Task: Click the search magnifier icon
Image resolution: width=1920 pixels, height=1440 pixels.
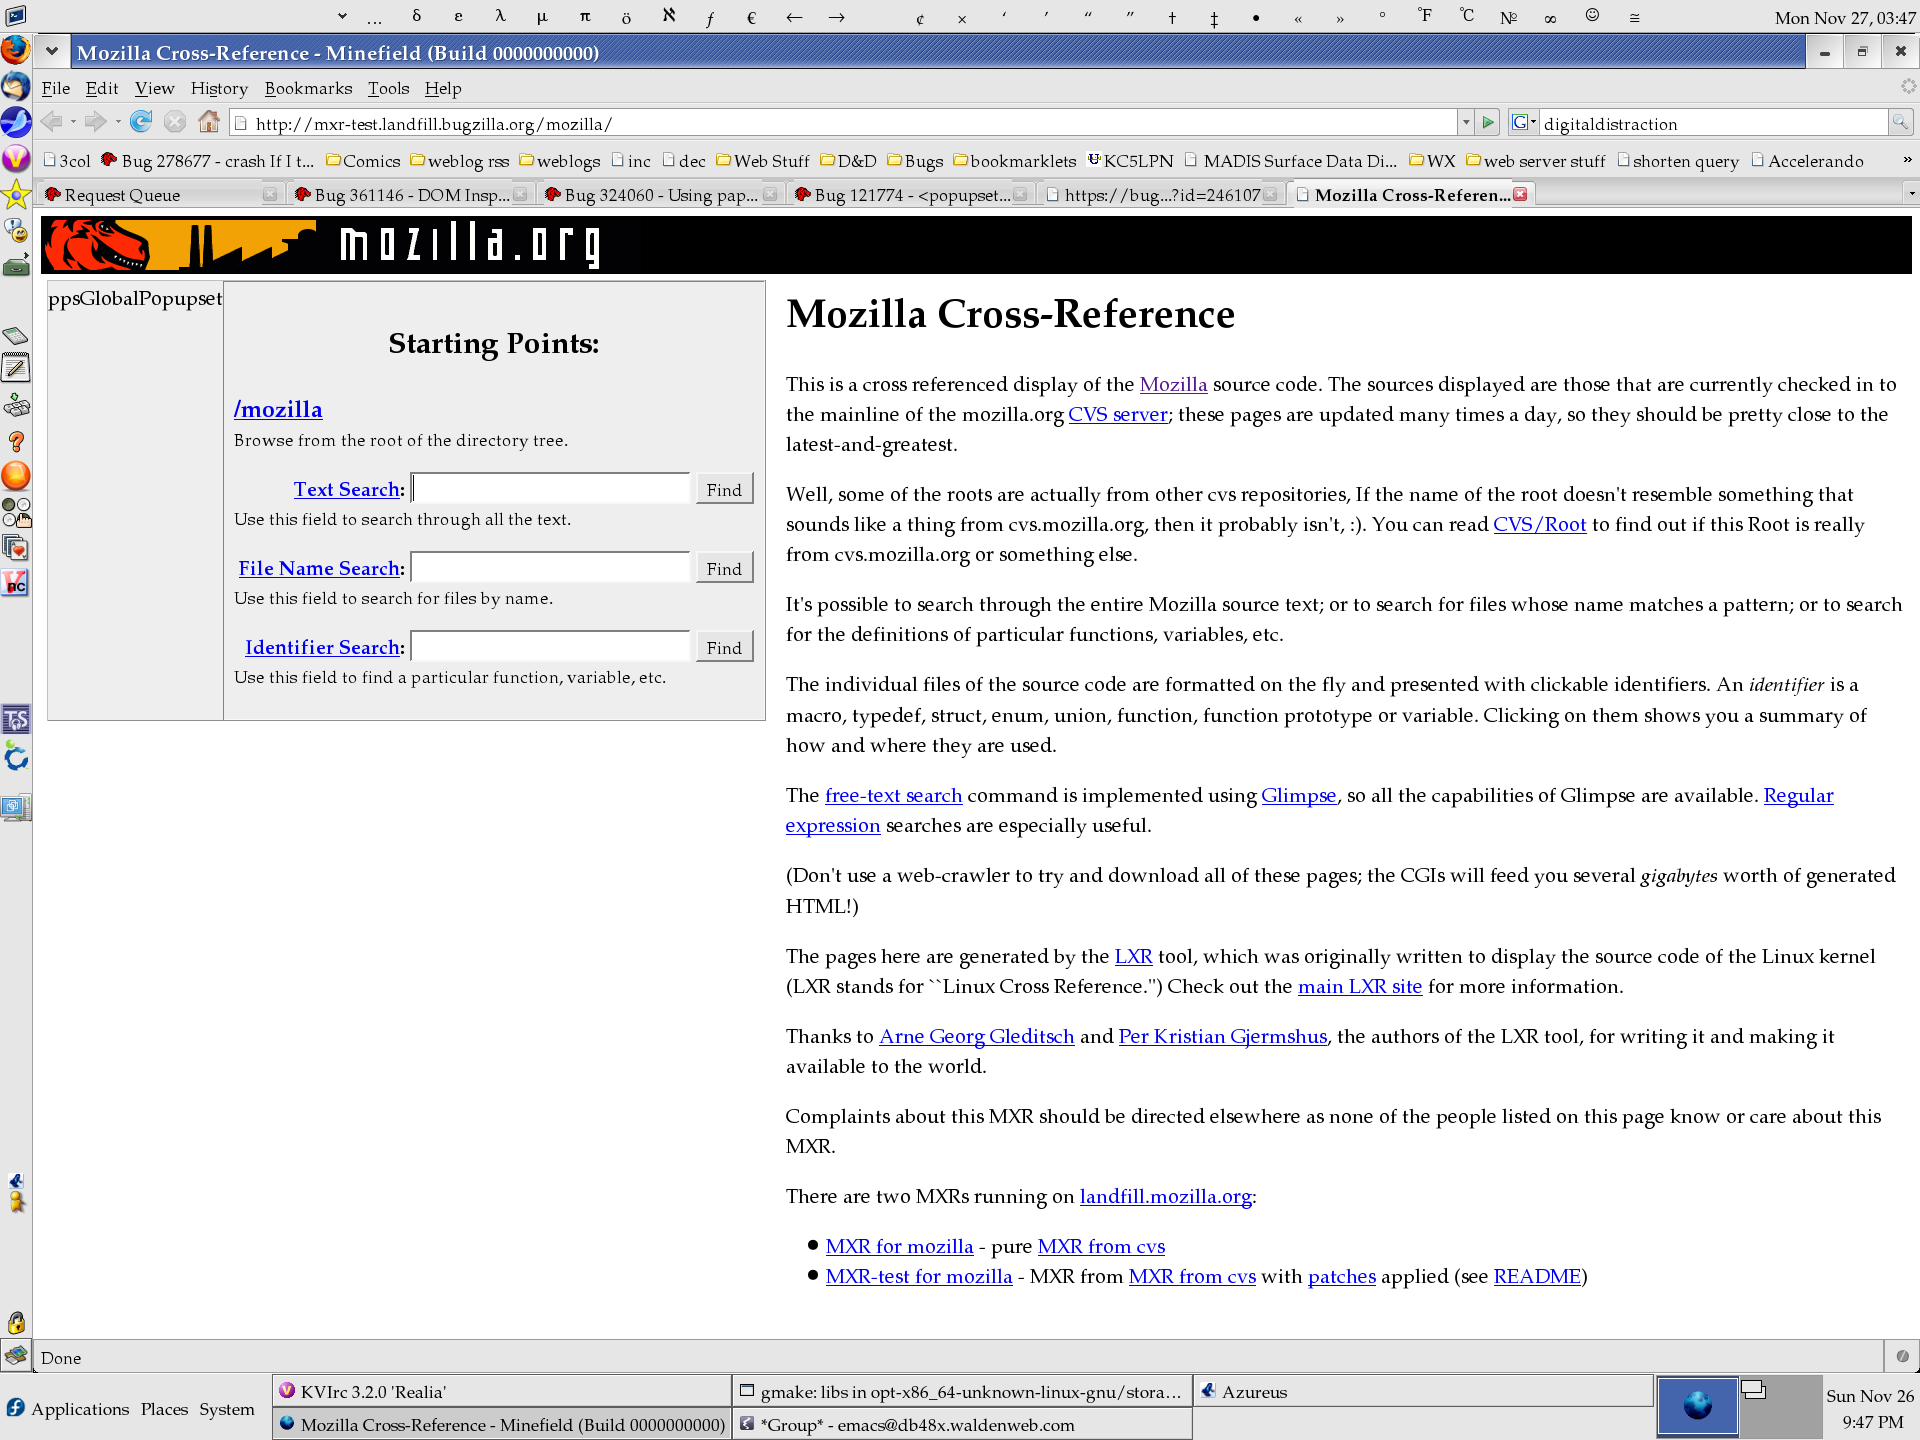Action: [x=1900, y=122]
